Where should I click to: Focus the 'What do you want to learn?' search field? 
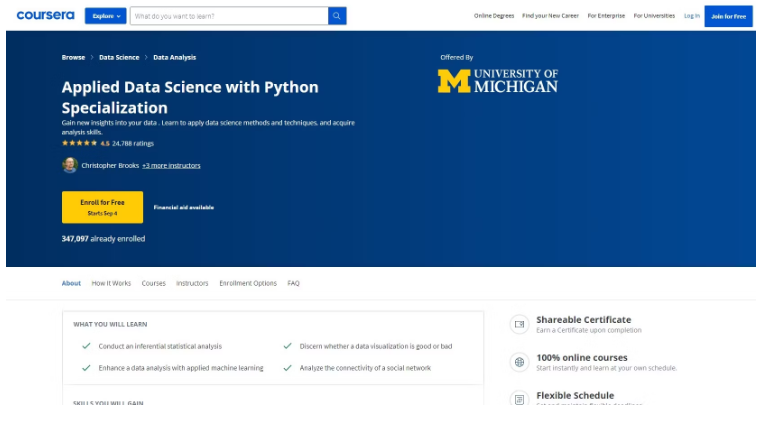[229, 16]
